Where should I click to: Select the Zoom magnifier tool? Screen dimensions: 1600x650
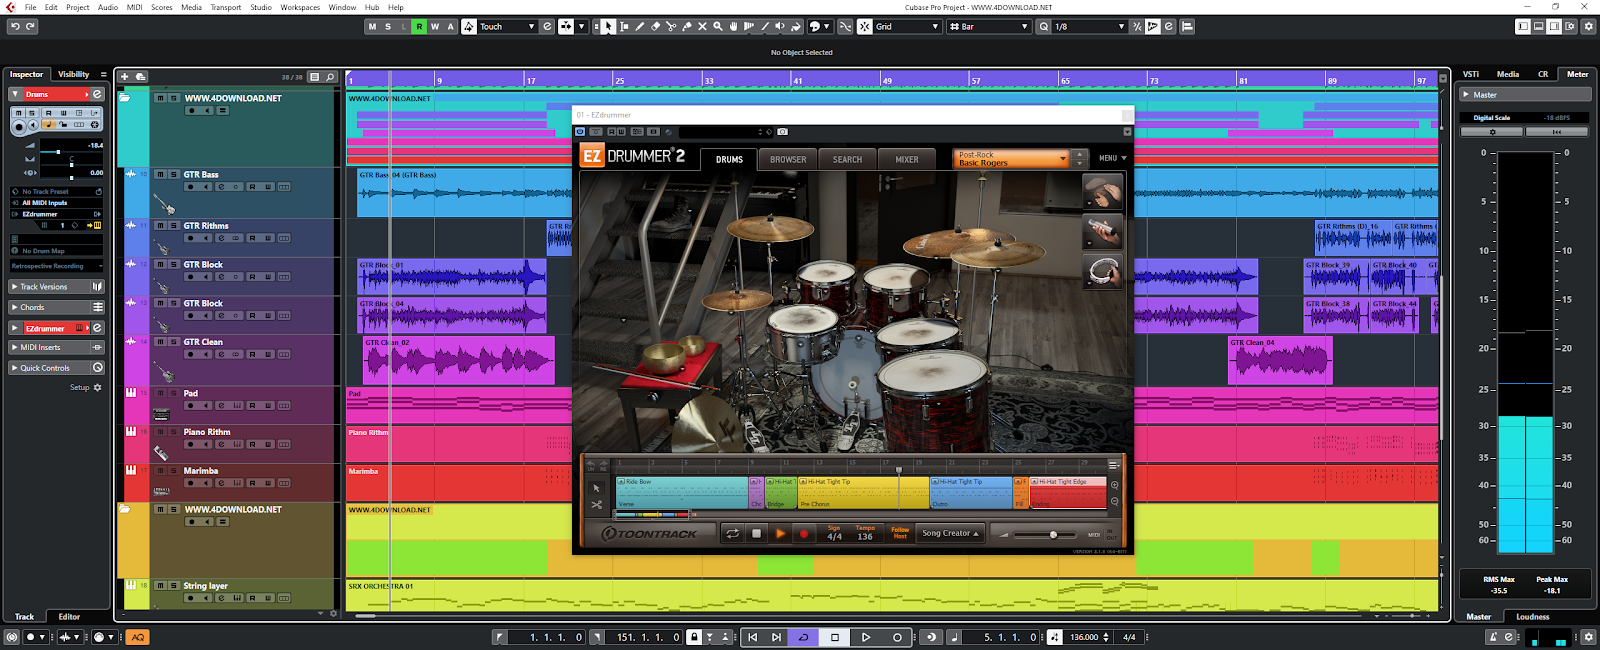pos(717,27)
